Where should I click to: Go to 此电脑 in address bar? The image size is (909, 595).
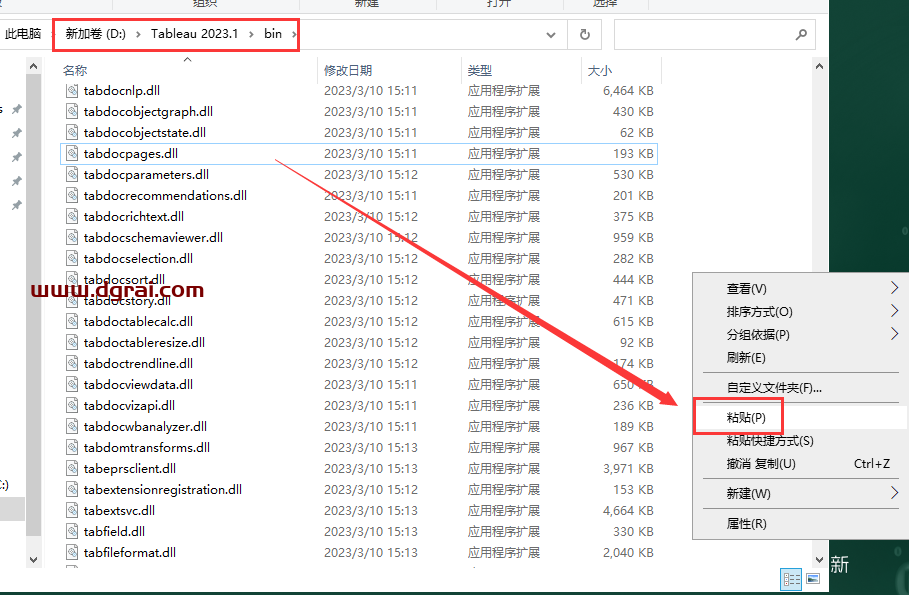click(23, 34)
